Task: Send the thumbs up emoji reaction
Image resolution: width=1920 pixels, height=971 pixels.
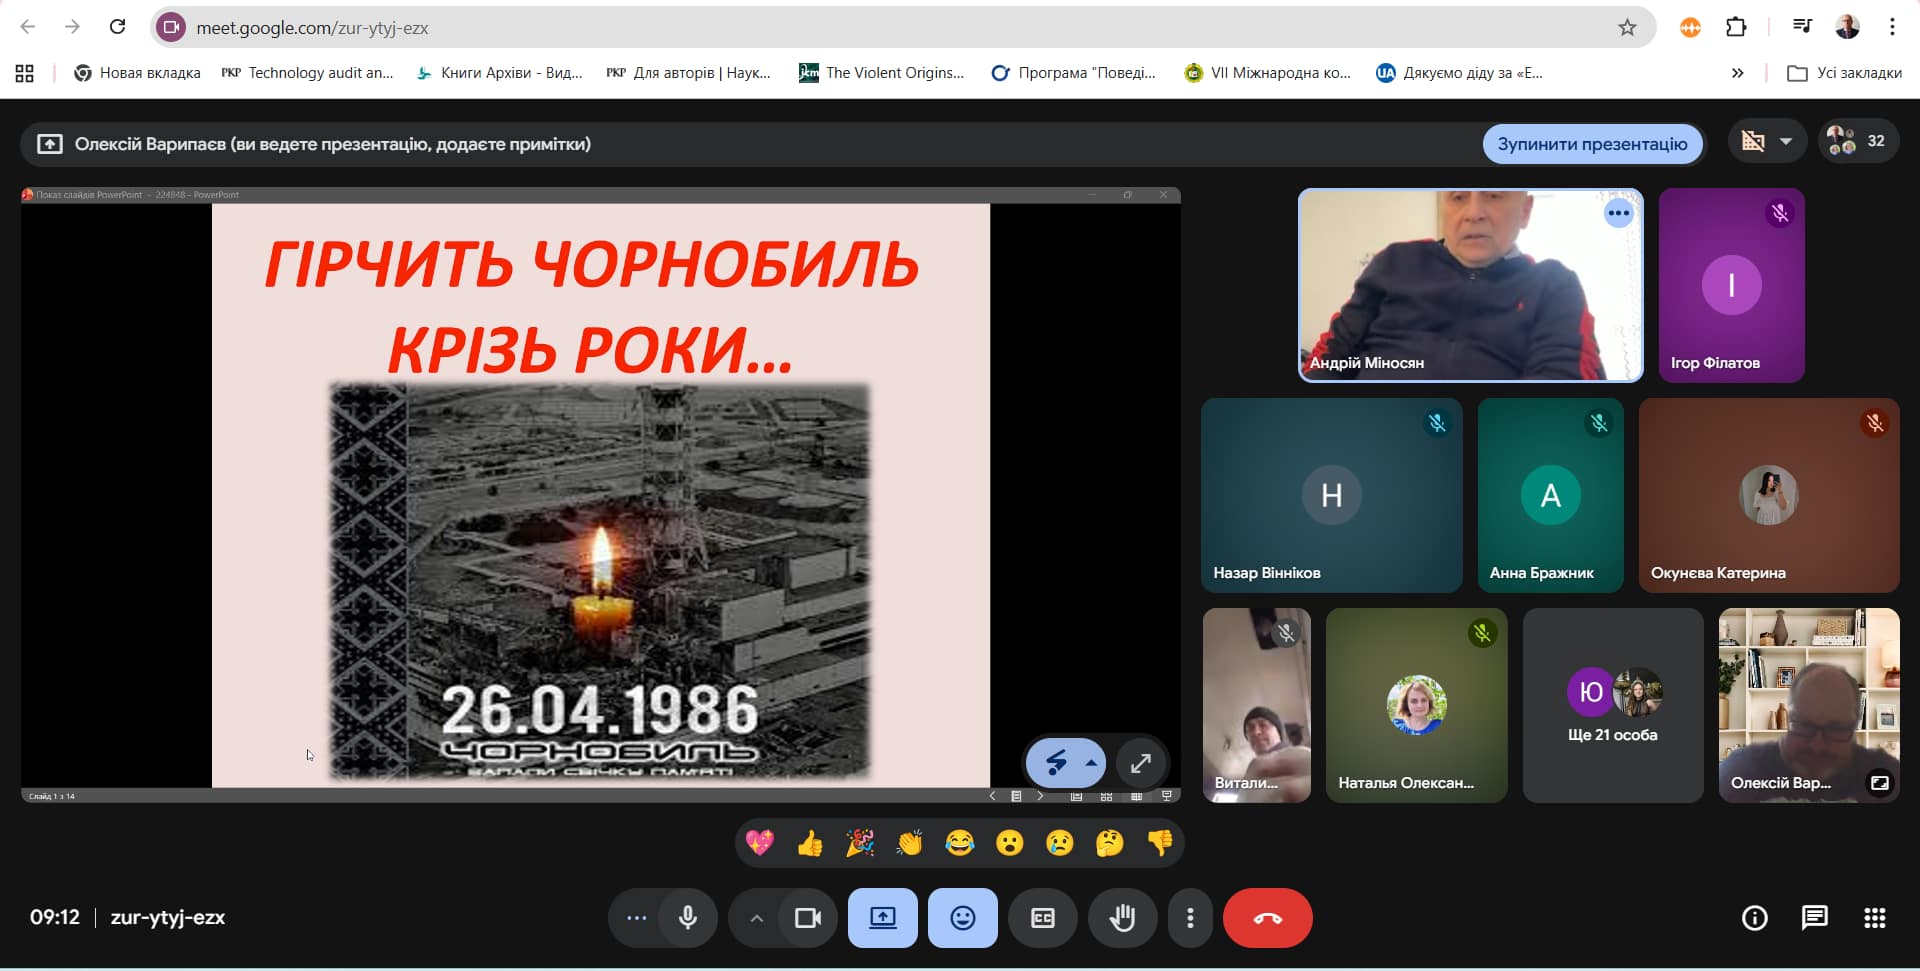Action: point(810,844)
